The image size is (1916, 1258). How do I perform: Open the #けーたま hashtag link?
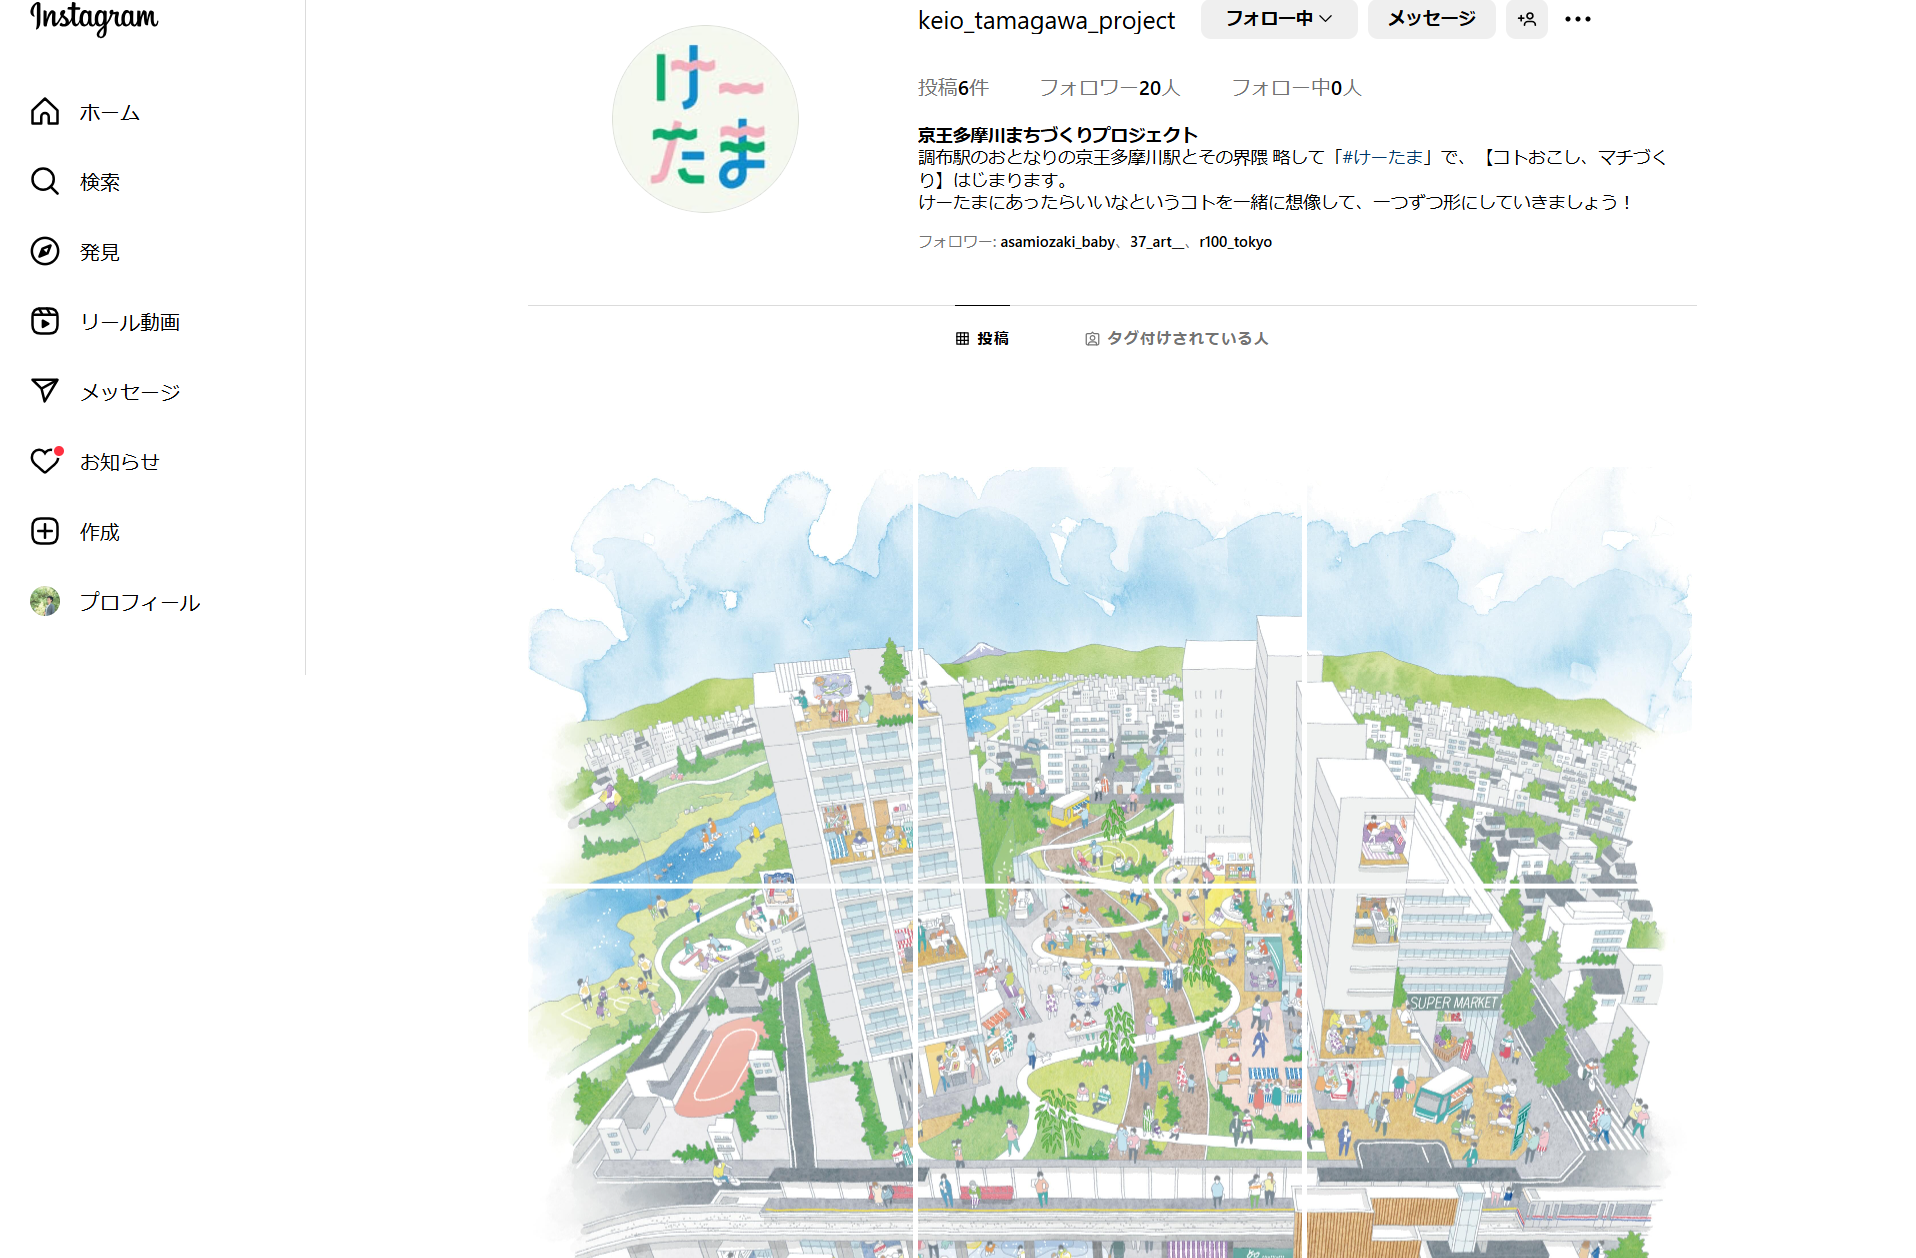[x=1382, y=157]
